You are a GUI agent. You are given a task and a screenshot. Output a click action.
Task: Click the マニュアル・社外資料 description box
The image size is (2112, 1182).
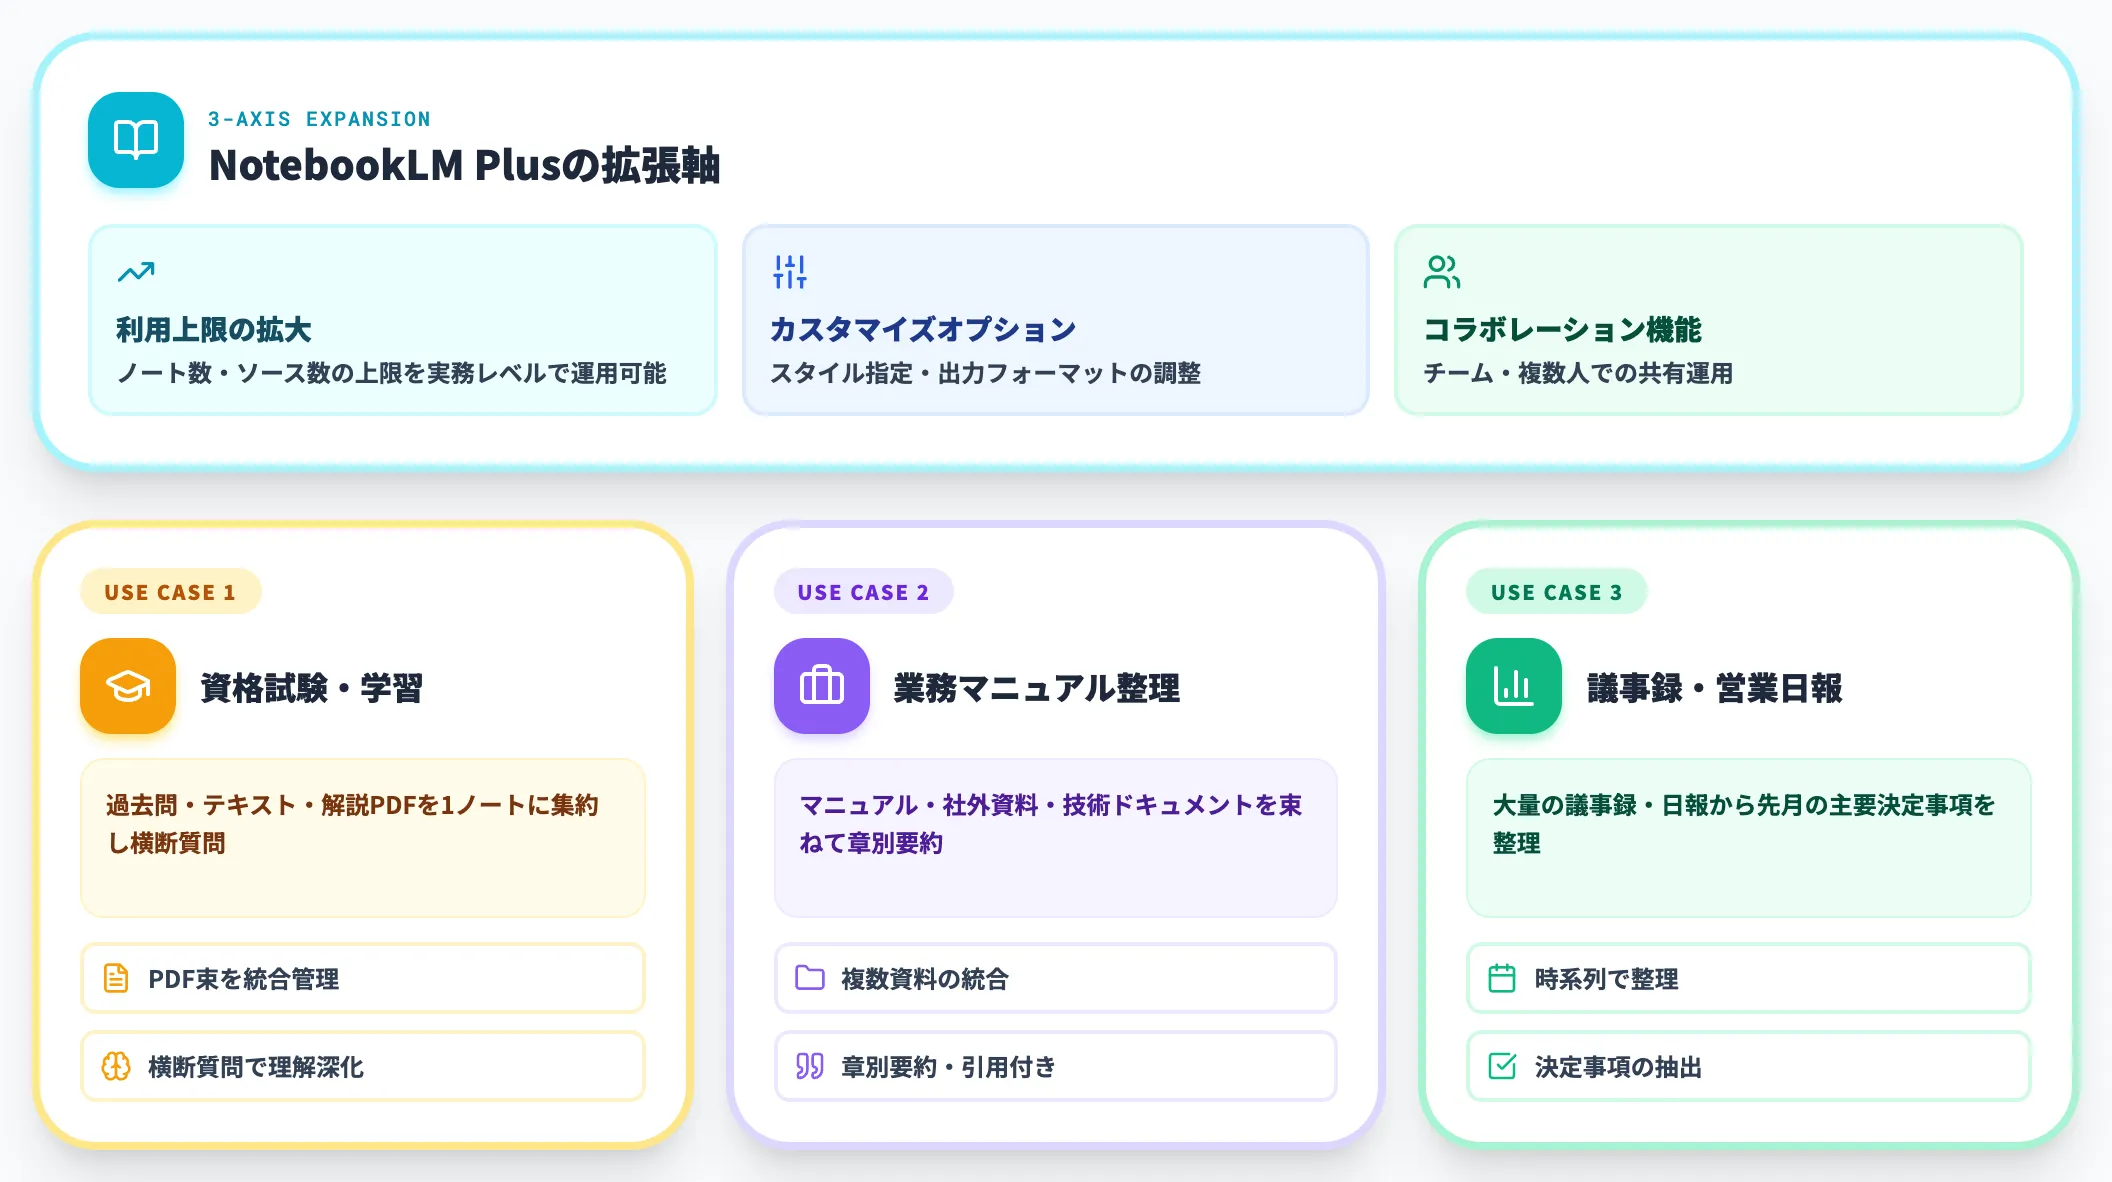1056,838
